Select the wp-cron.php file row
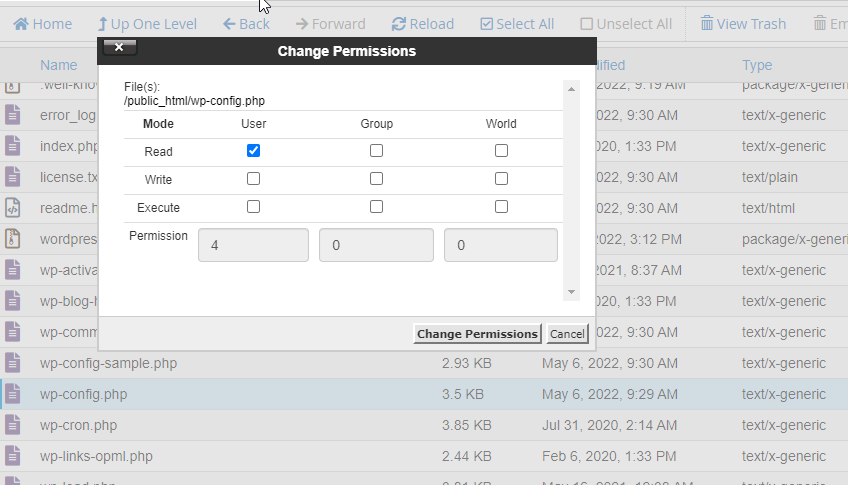Viewport: 848px width, 485px height. point(424,425)
